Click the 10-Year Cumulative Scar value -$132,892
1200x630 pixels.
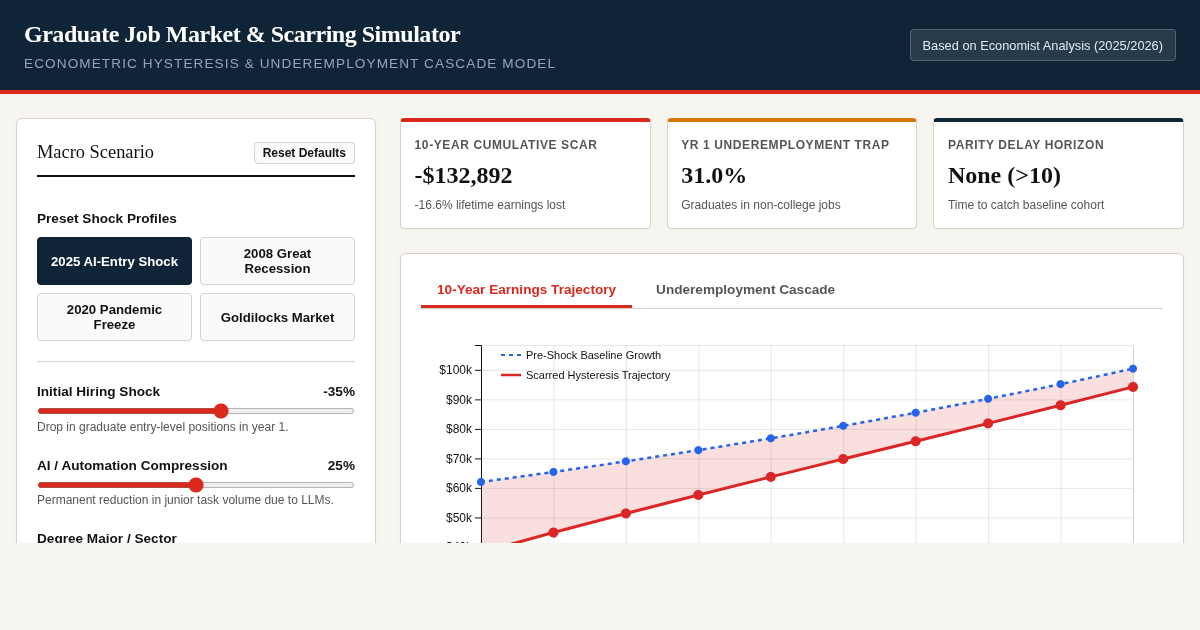coord(463,175)
